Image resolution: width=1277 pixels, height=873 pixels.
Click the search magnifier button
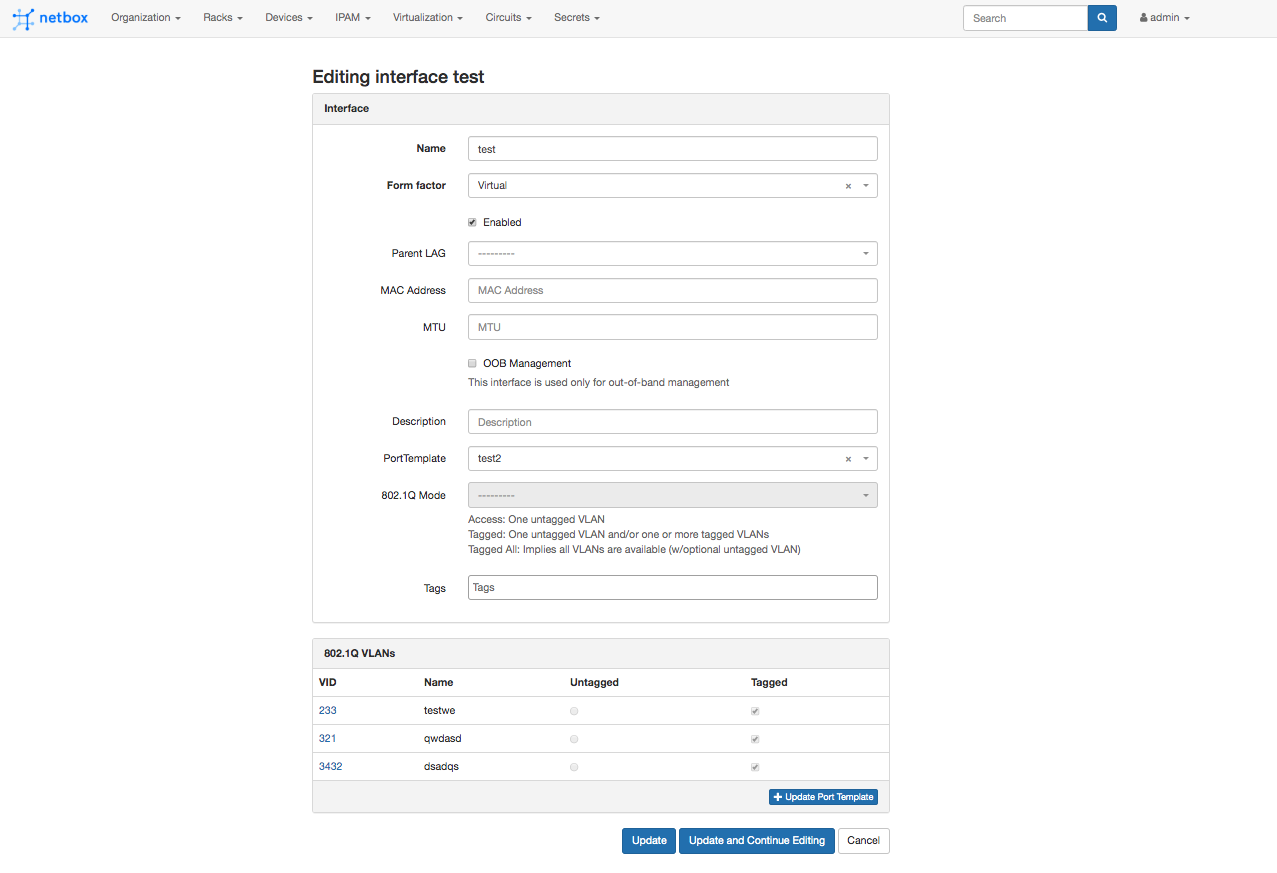tap(1102, 18)
